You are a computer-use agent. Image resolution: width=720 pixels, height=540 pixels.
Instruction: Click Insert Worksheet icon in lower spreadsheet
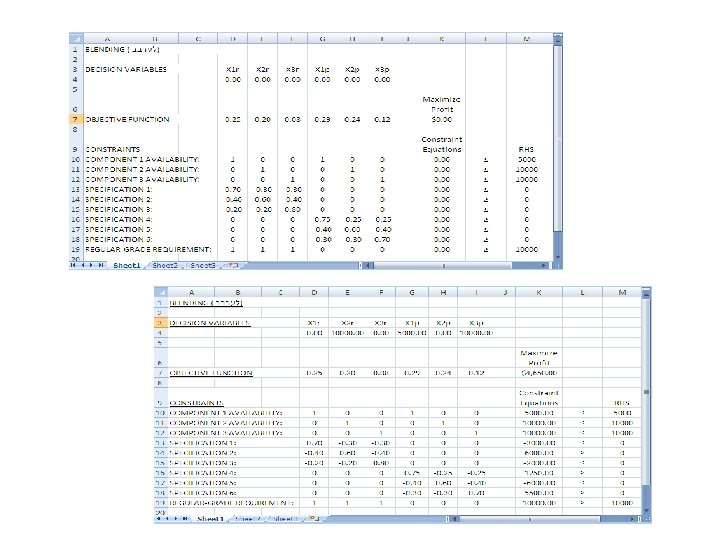point(314,518)
